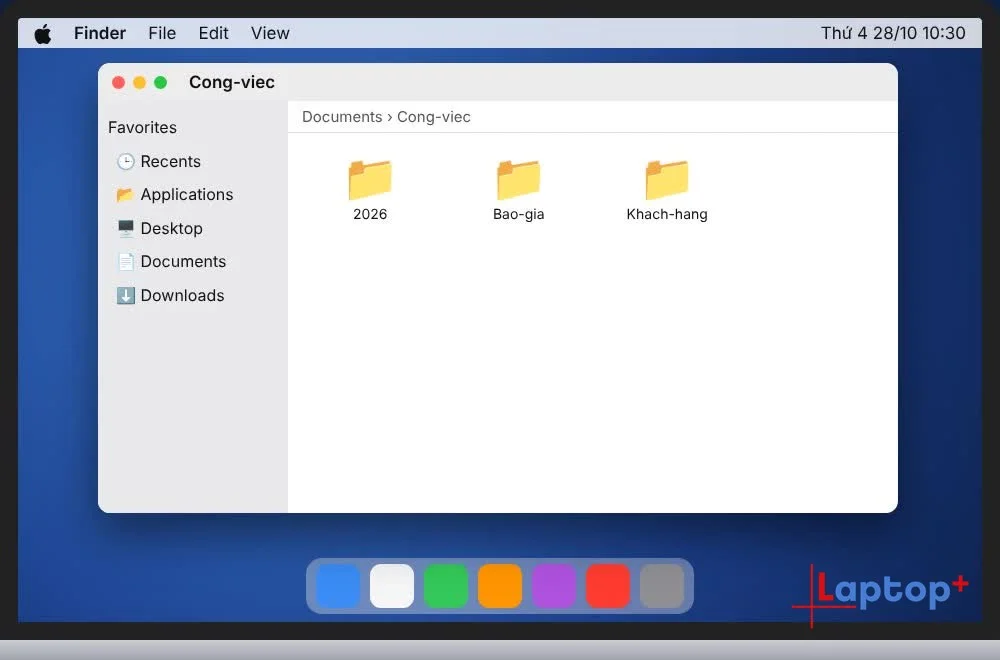Viewport: 1000px width, 660px height.
Task: Open the Finder menu
Action: pos(99,33)
